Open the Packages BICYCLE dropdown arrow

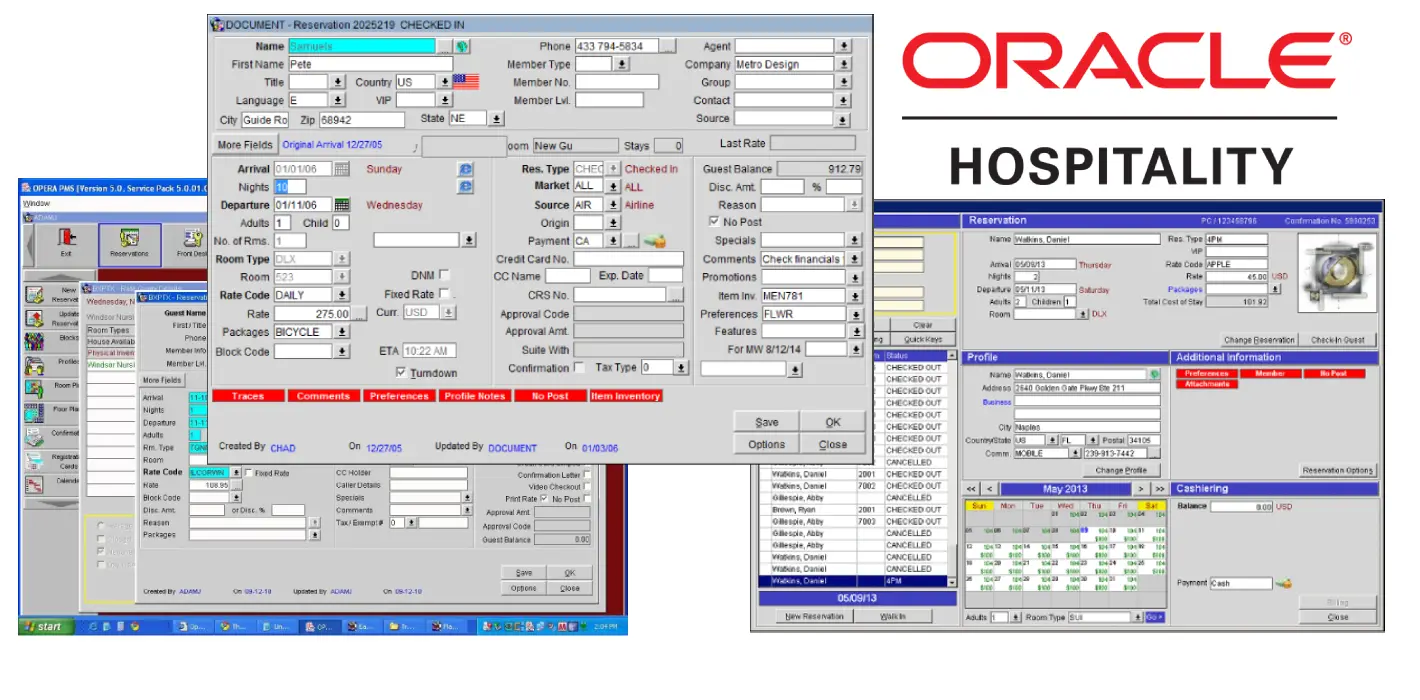[342, 332]
